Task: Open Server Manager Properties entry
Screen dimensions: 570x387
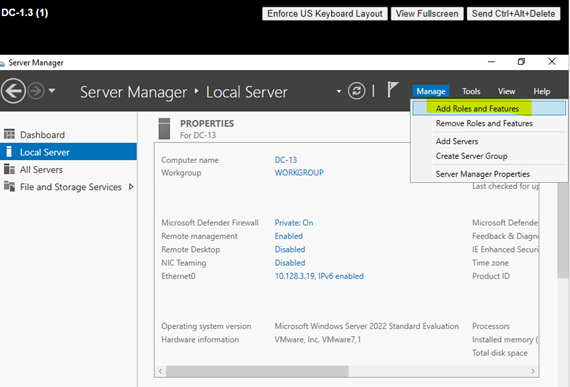Action: pos(489,174)
